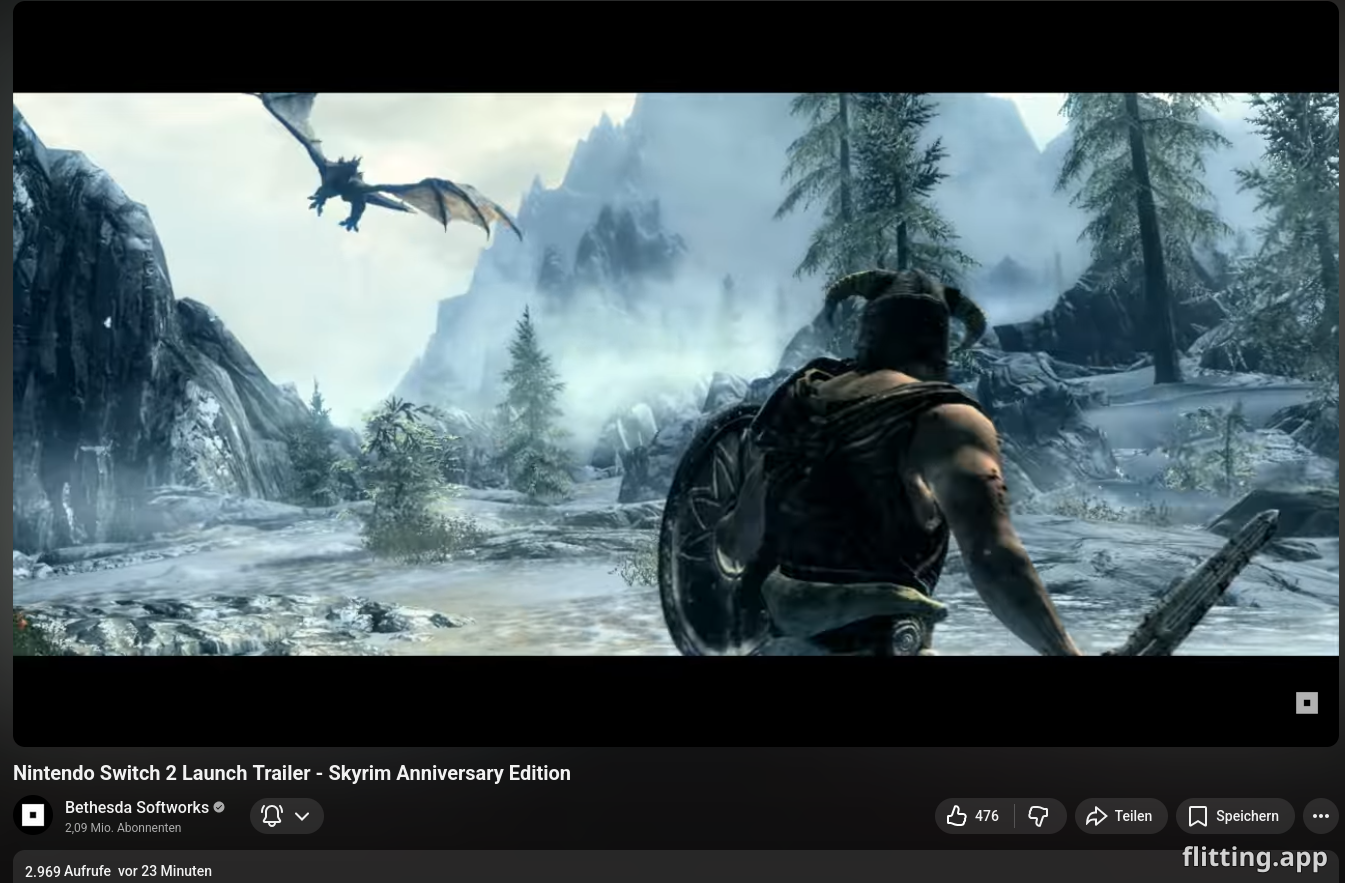
Task: Click the Bethesda Softworks channel avatar
Action: pyautogui.click(x=33, y=815)
